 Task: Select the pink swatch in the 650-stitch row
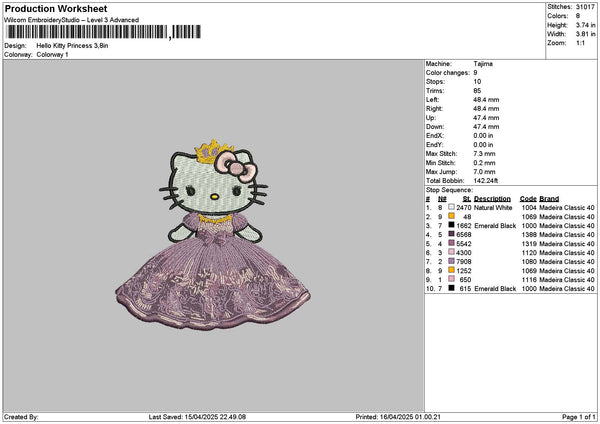pyautogui.click(x=452, y=279)
